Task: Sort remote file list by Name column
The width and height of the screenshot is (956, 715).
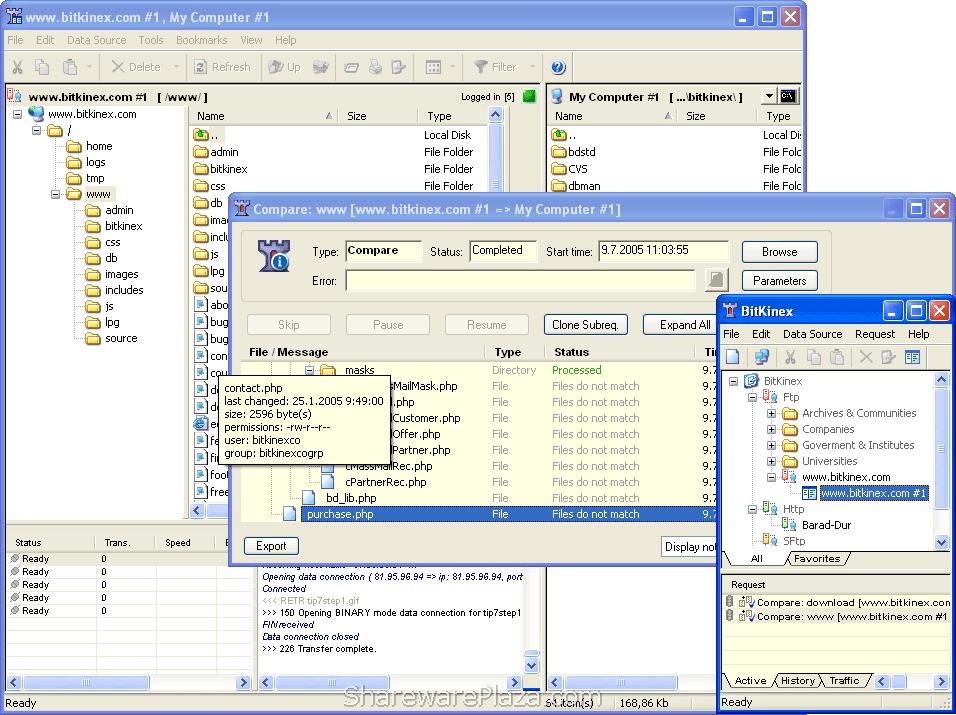Action: pos(263,116)
